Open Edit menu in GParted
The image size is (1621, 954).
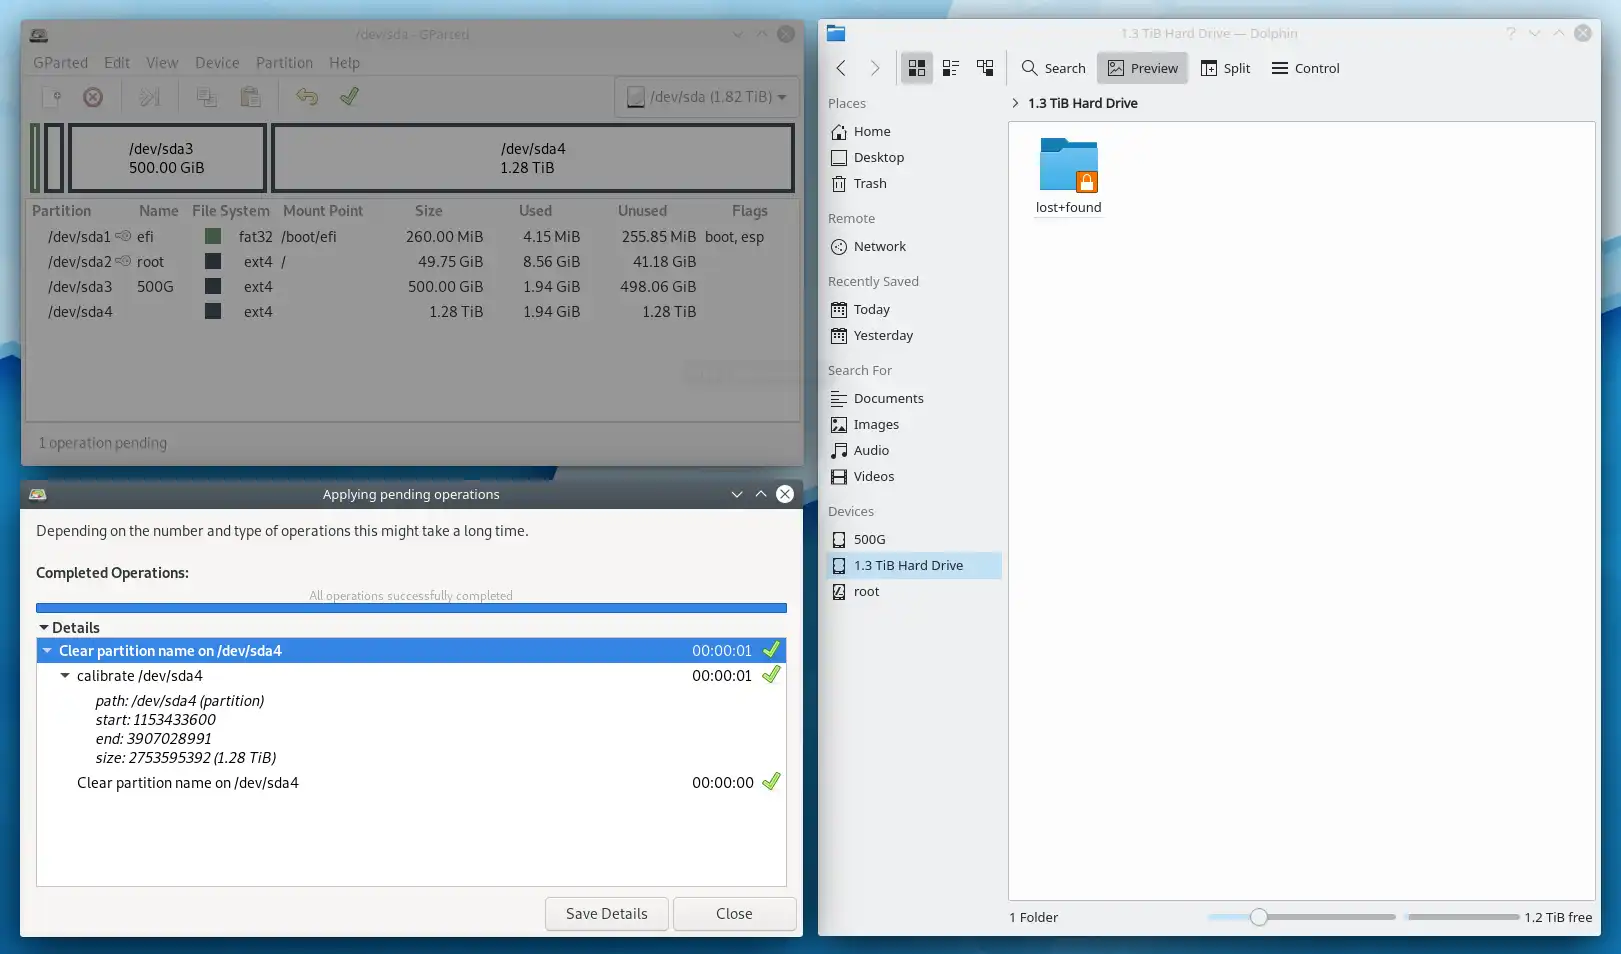[x=117, y=62]
